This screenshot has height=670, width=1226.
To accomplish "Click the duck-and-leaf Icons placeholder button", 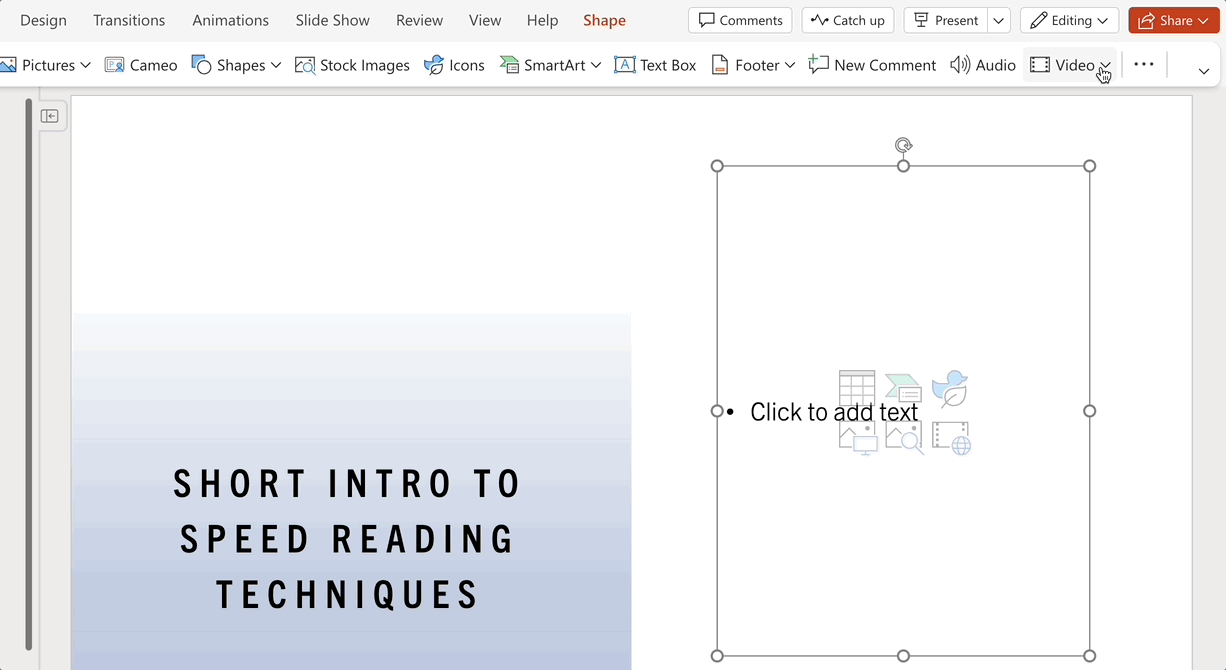I will [950, 388].
